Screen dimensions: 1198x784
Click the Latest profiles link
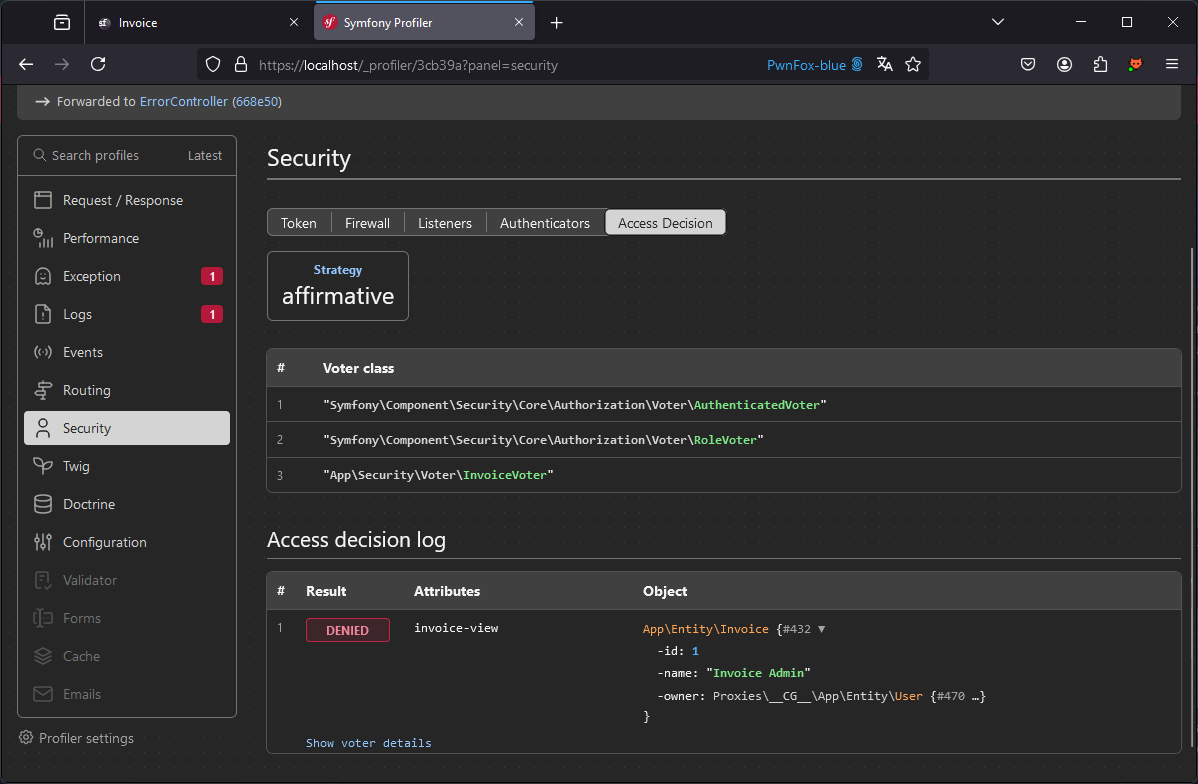point(205,155)
